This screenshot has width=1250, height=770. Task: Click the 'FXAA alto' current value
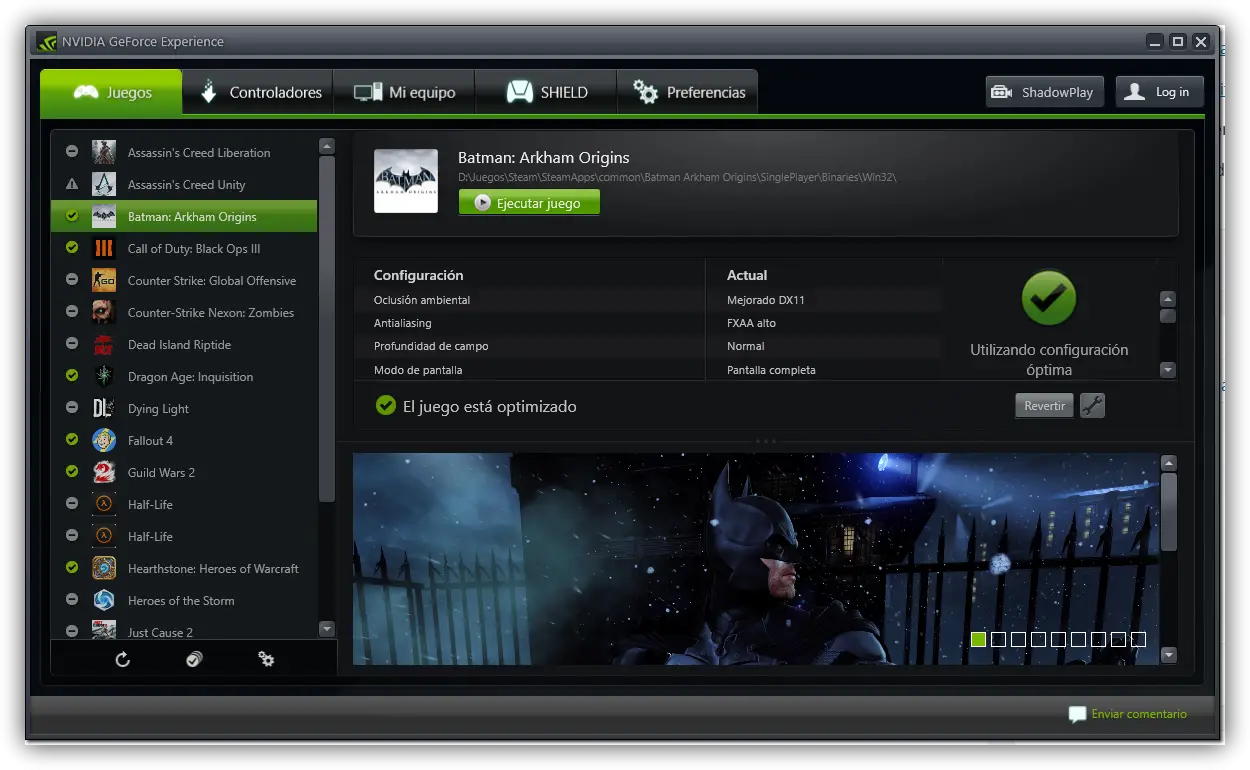pyautogui.click(x=751, y=323)
